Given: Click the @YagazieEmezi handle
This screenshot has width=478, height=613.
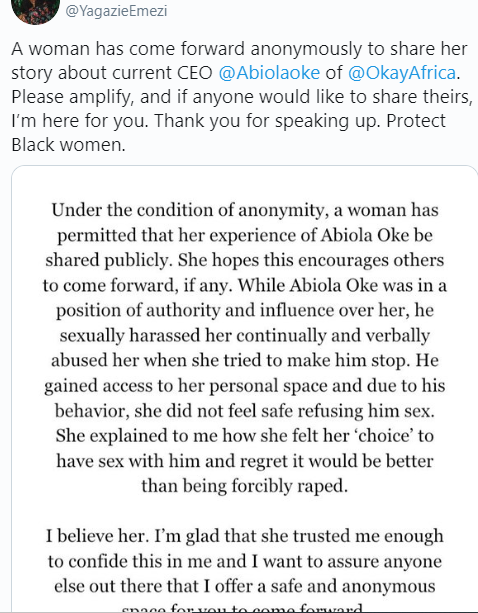Looking at the screenshot, I should 116,11.
